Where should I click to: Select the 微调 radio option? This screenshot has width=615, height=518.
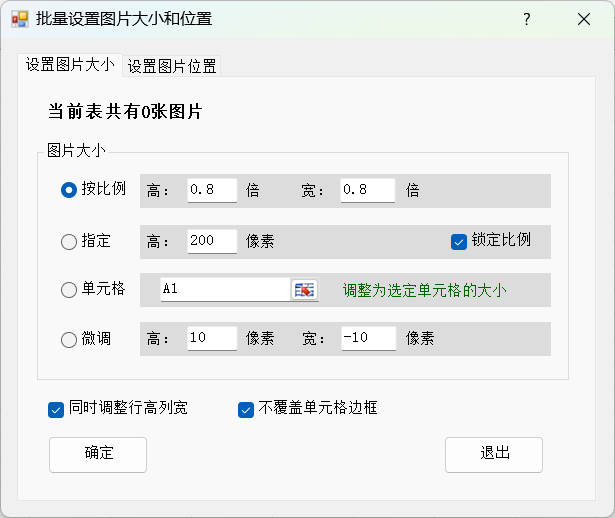click(x=69, y=339)
